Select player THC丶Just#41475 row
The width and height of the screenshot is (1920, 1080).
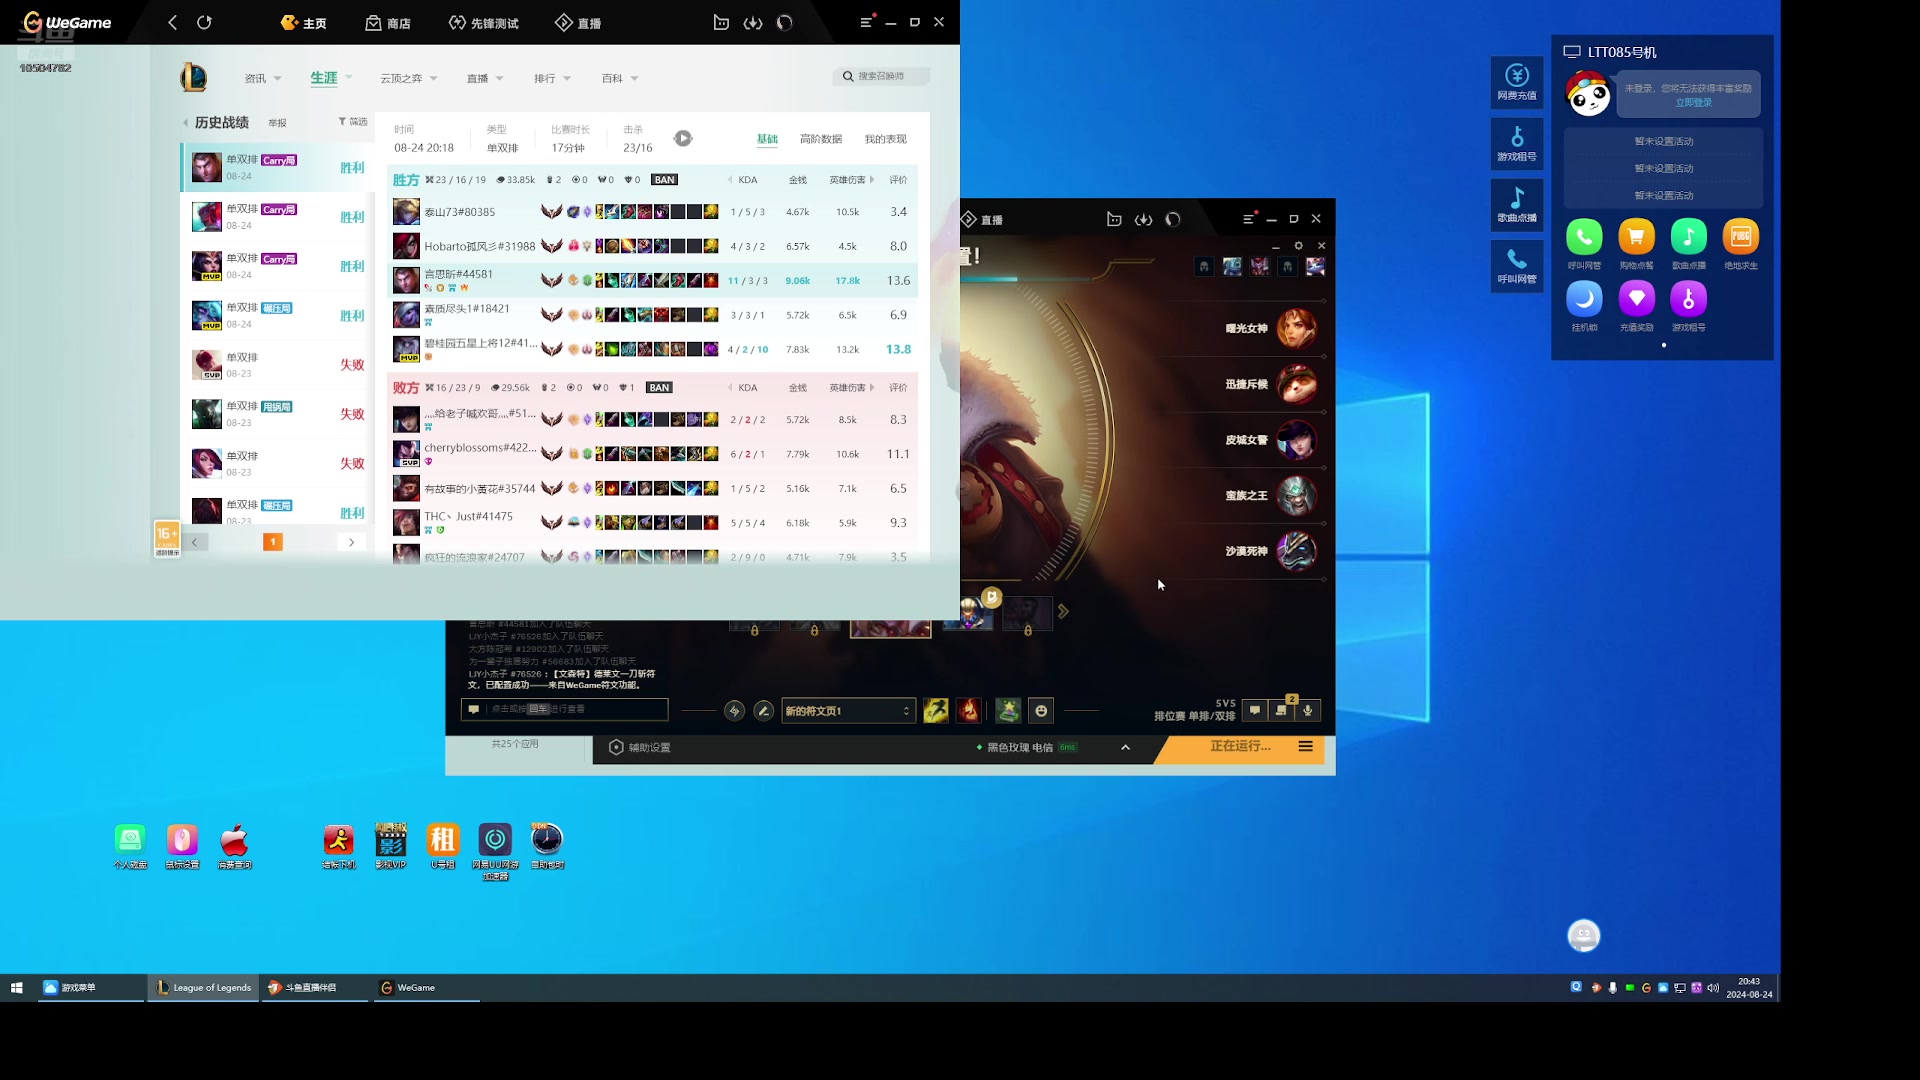[653, 522]
